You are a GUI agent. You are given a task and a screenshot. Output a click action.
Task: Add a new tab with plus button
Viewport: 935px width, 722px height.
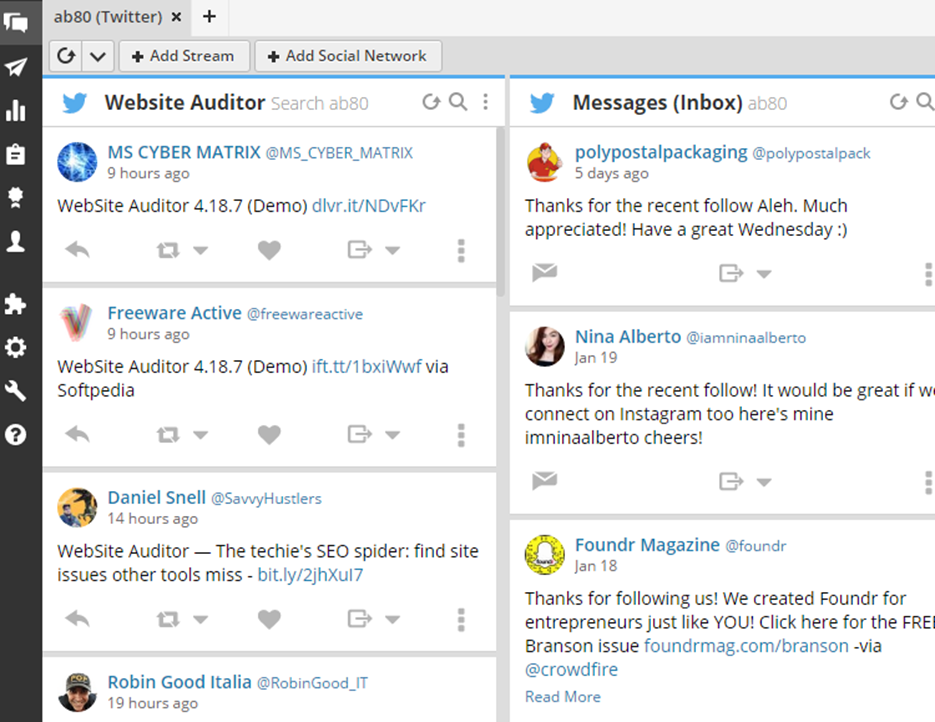click(x=209, y=16)
